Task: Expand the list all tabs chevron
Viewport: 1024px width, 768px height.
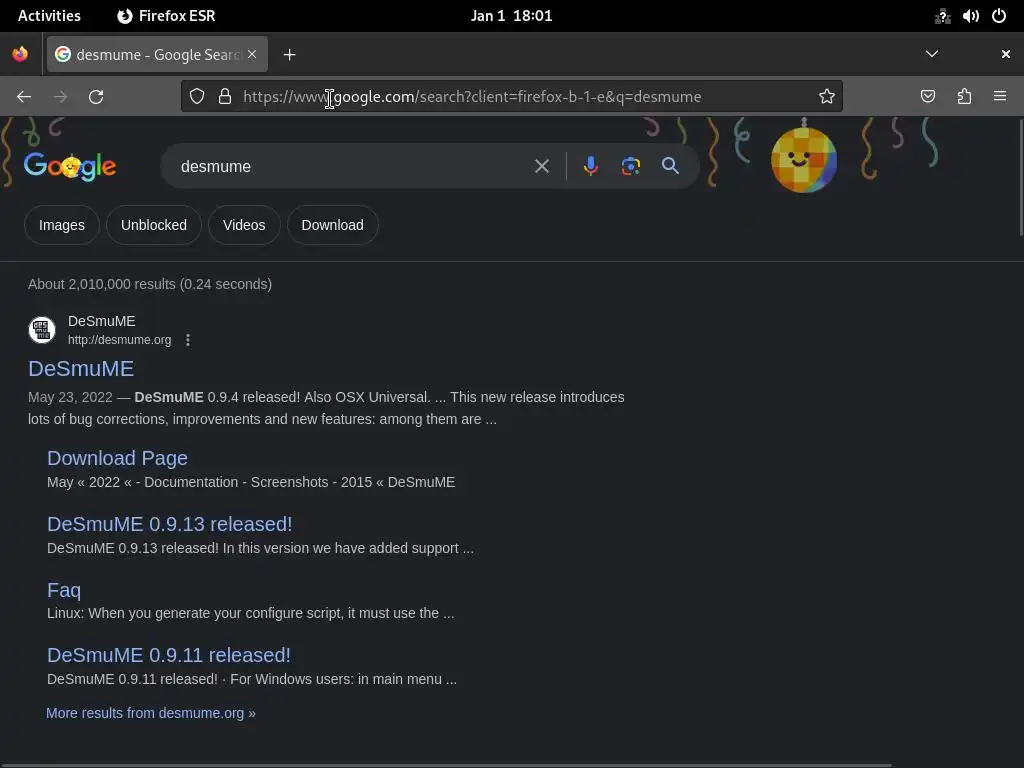Action: tap(932, 54)
